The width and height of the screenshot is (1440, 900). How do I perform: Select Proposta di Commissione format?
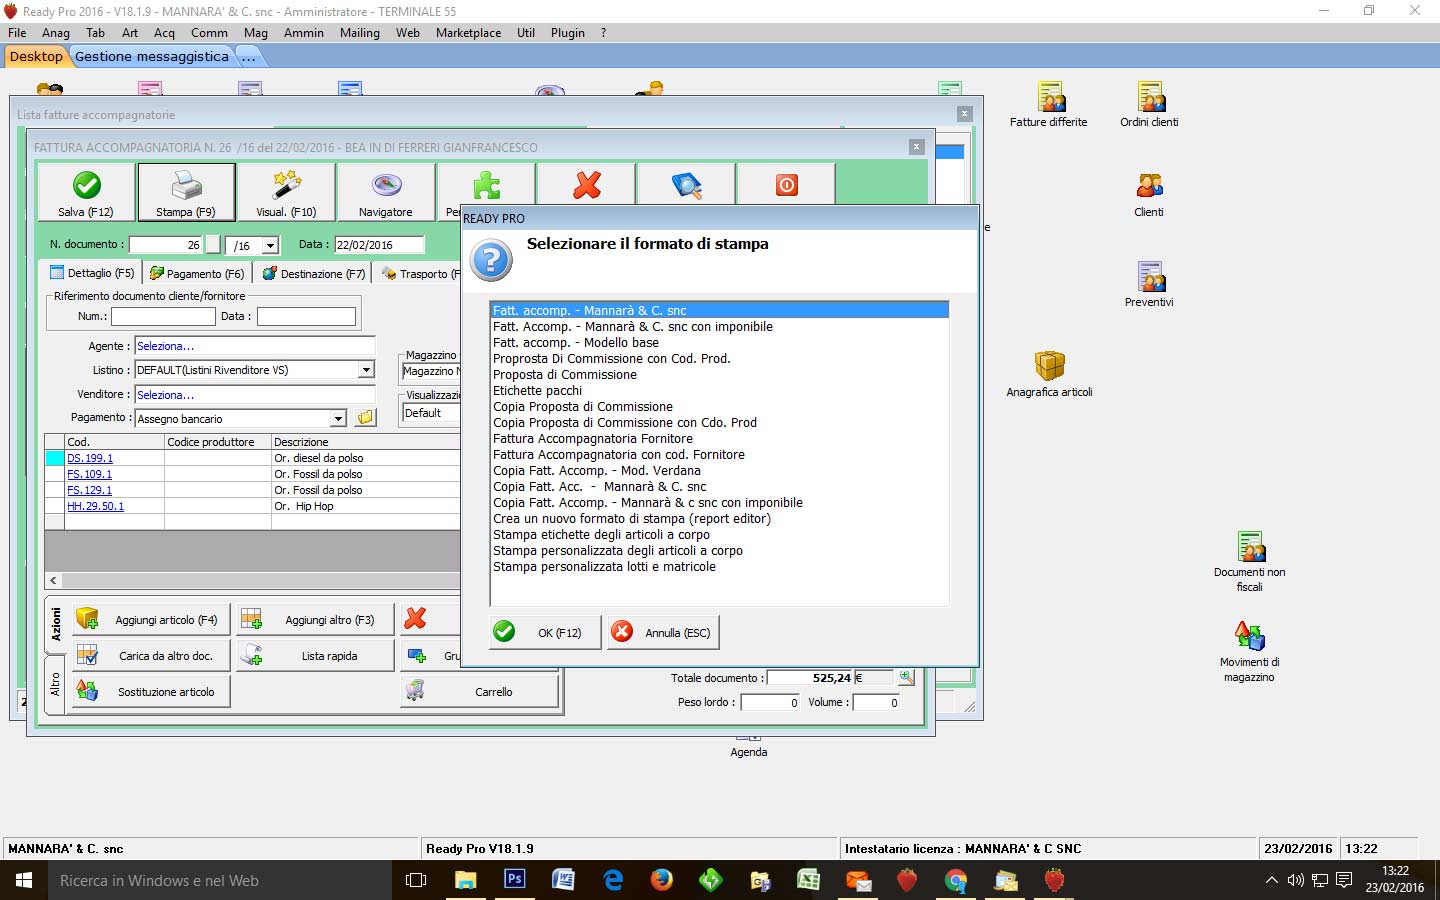(719, 374)
